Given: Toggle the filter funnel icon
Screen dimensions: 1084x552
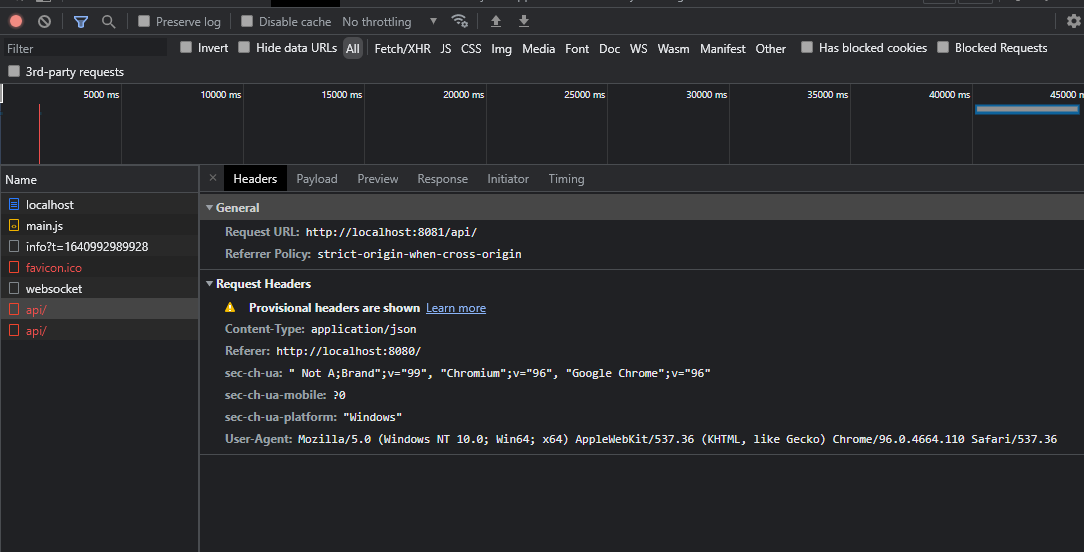Looking at the screenshot, I should tap(81, 21).
